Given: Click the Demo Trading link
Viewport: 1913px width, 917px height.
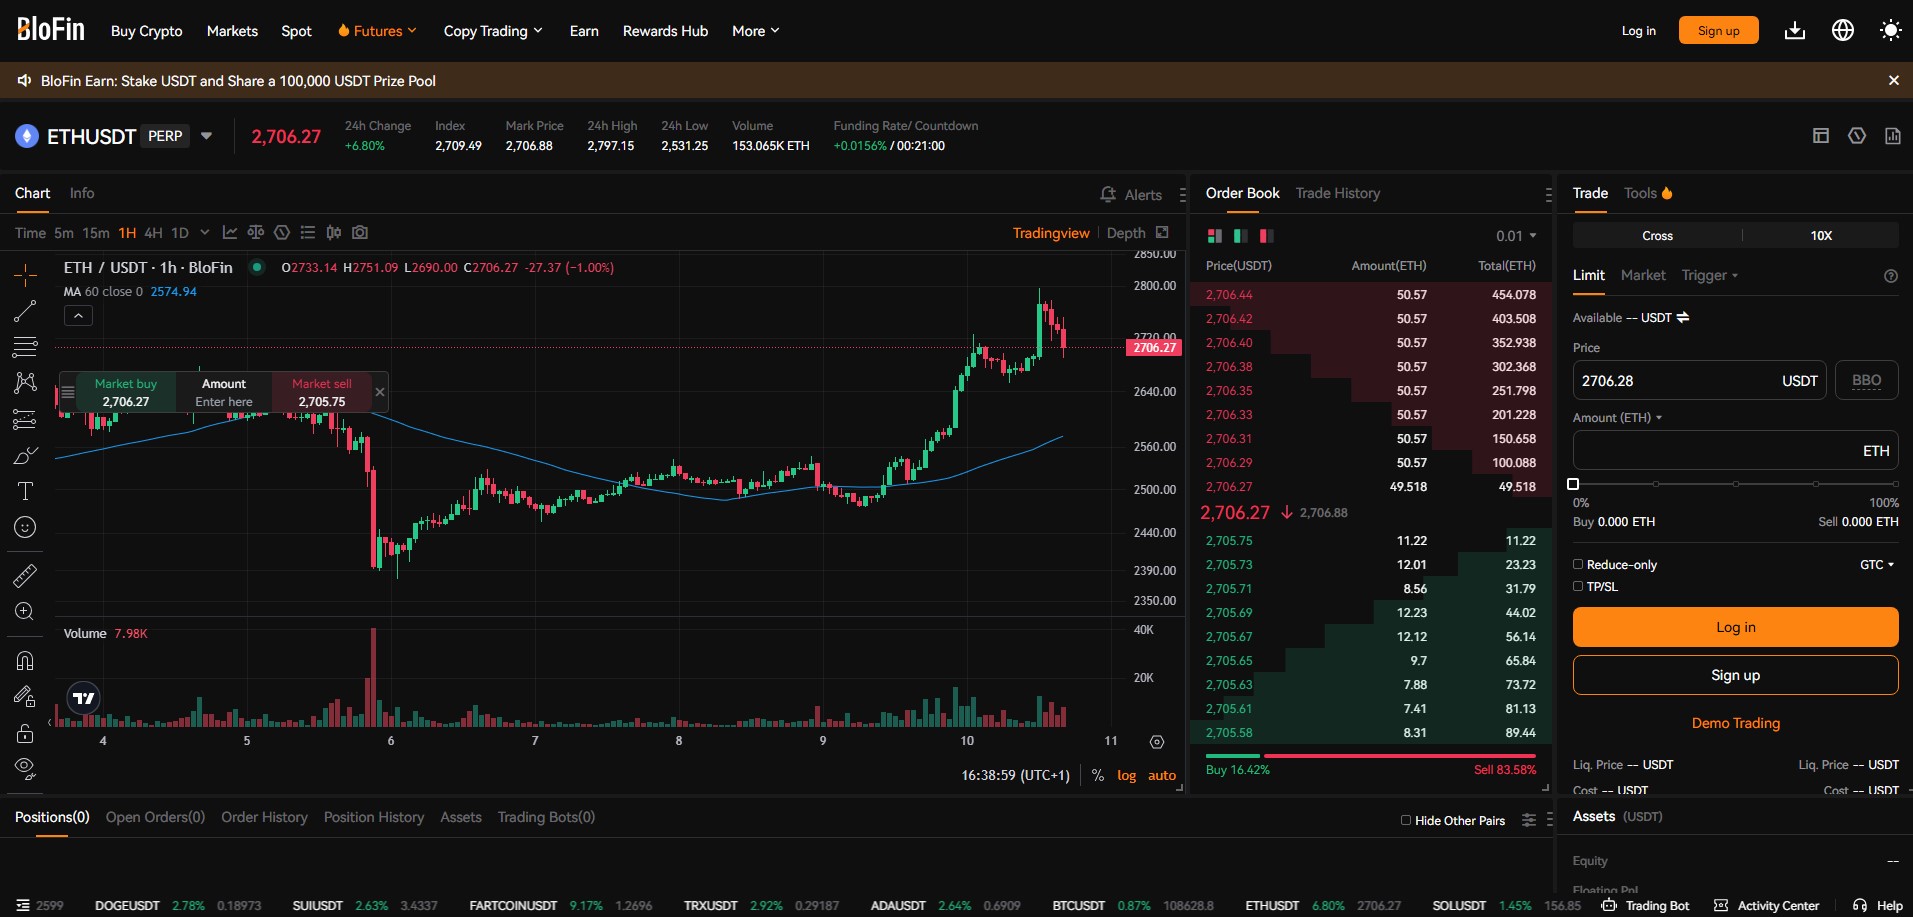Looking at the screenshot, I should (x=1735, y=722).
